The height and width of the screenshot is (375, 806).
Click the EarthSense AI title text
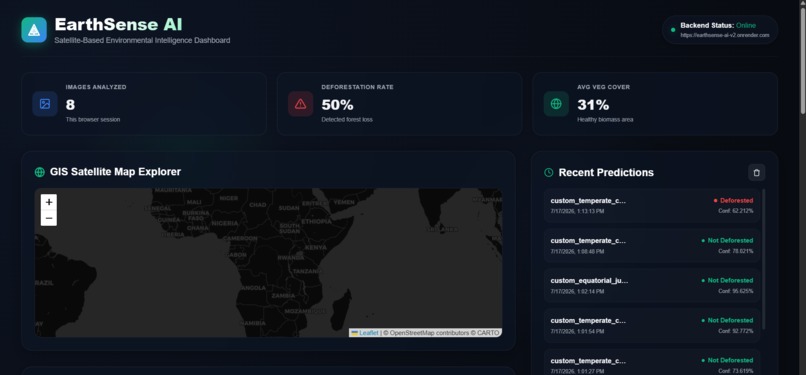click(118, 25)
